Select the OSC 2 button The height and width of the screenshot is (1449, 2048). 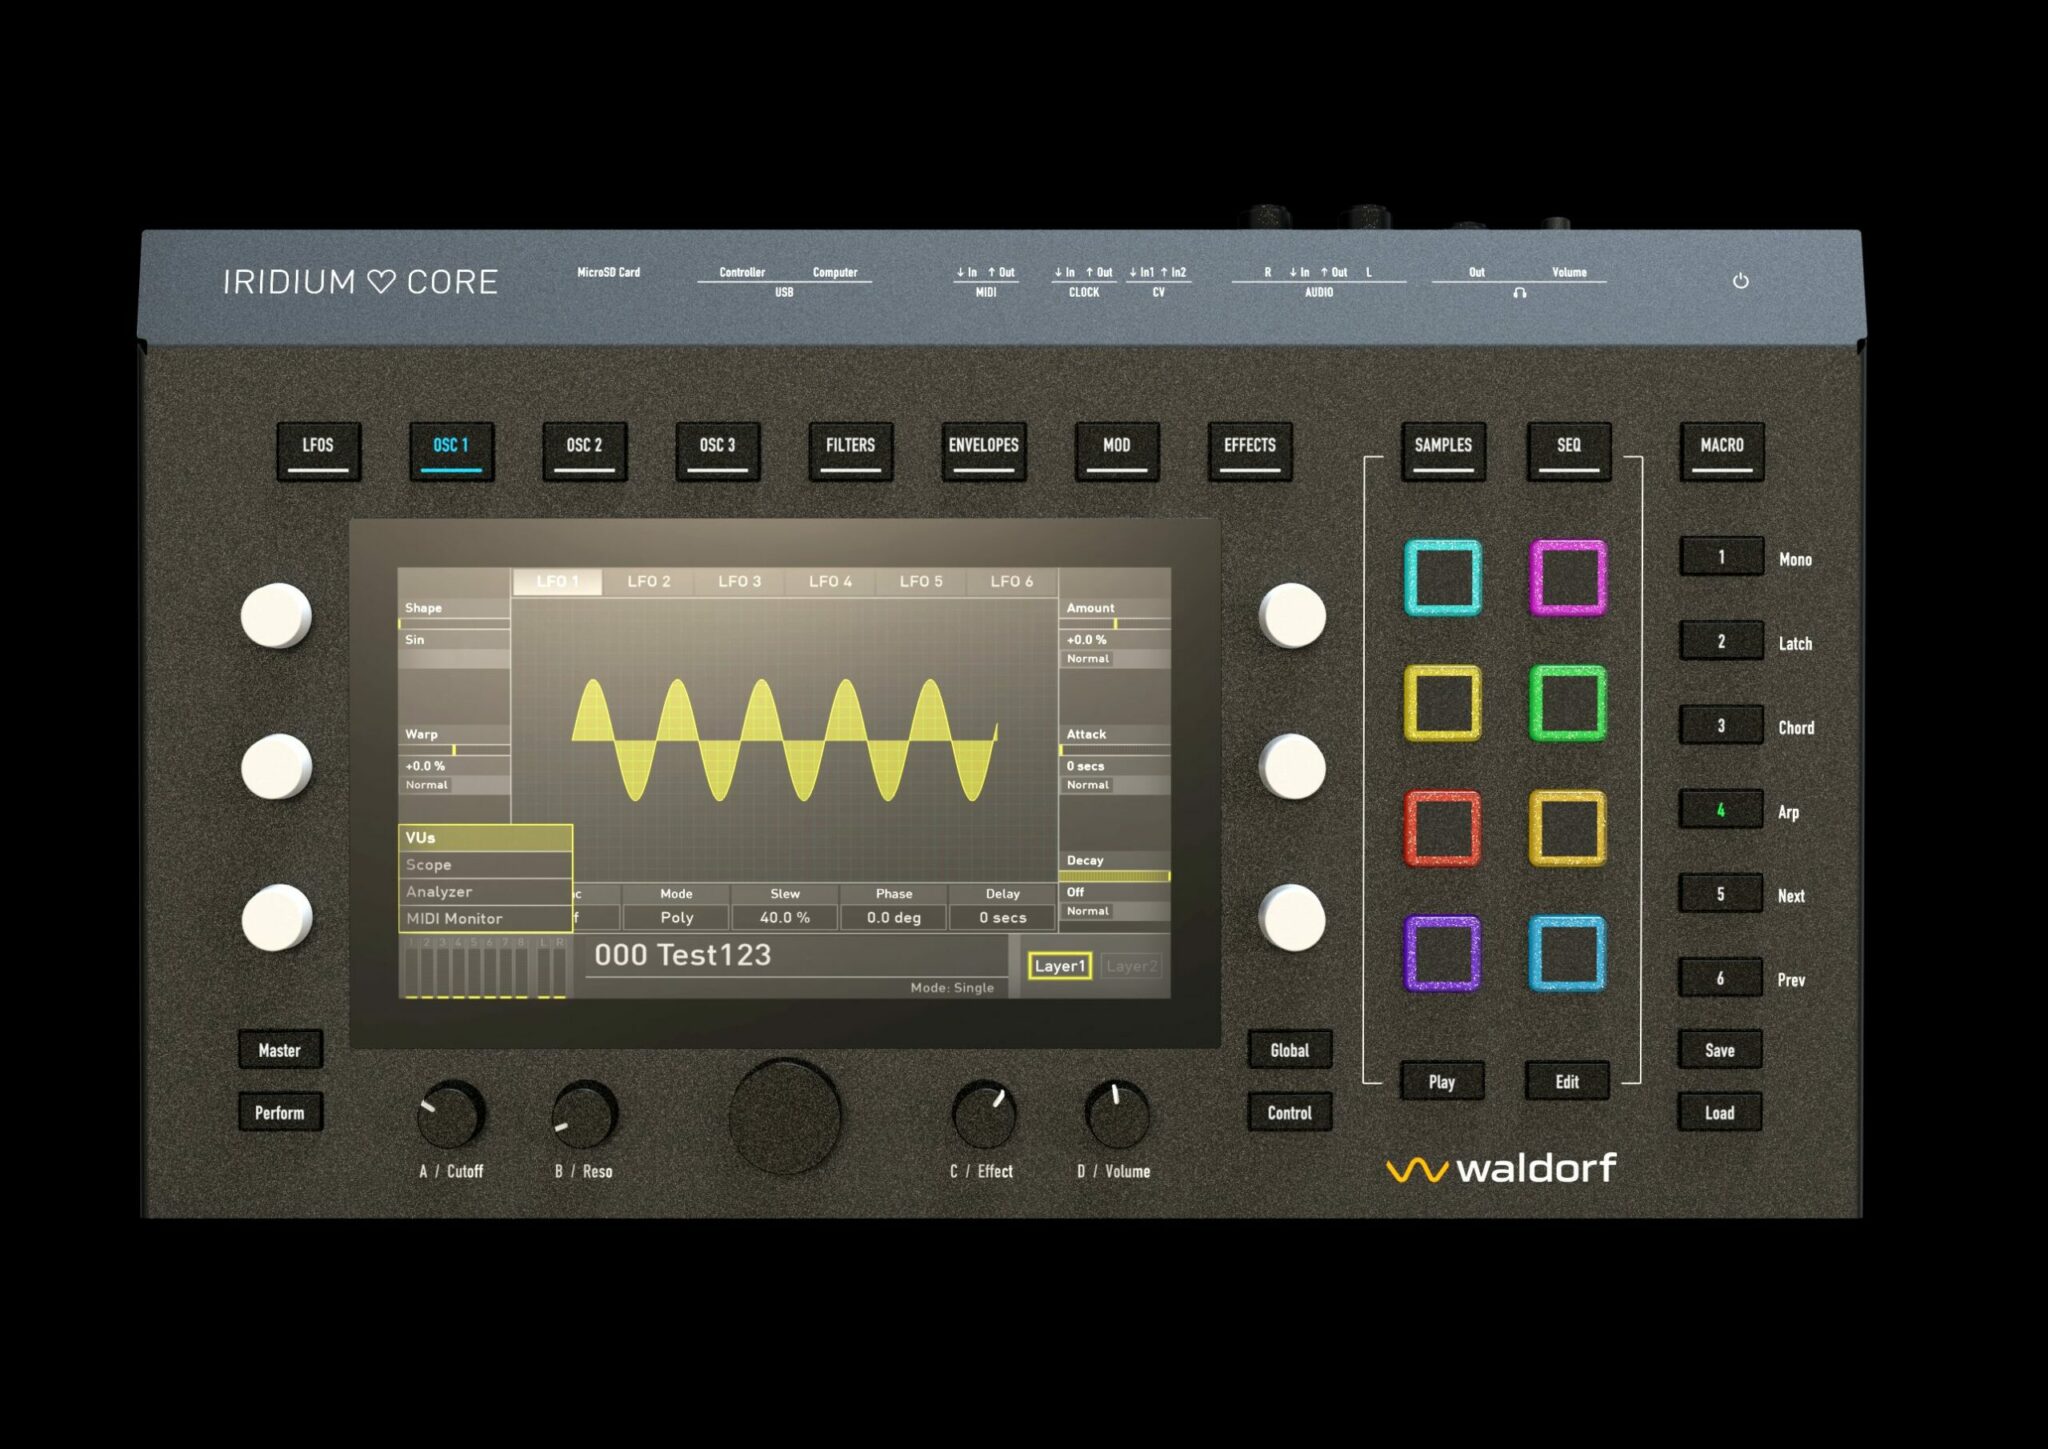pos(584,452)
